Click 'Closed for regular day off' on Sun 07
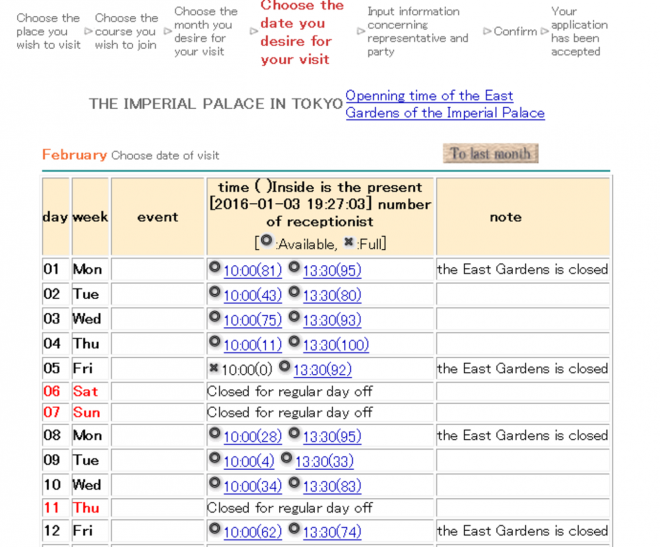The image size is (660, 547). point(290,412)
